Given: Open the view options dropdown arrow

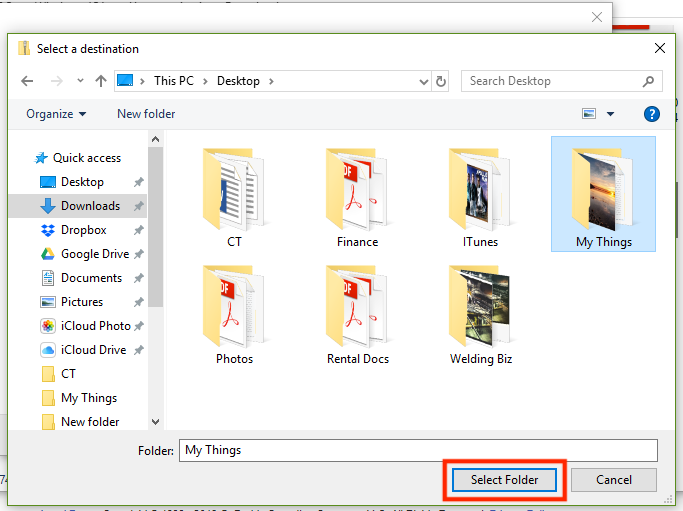Looking at the screenshot, I should pos(610,114).
